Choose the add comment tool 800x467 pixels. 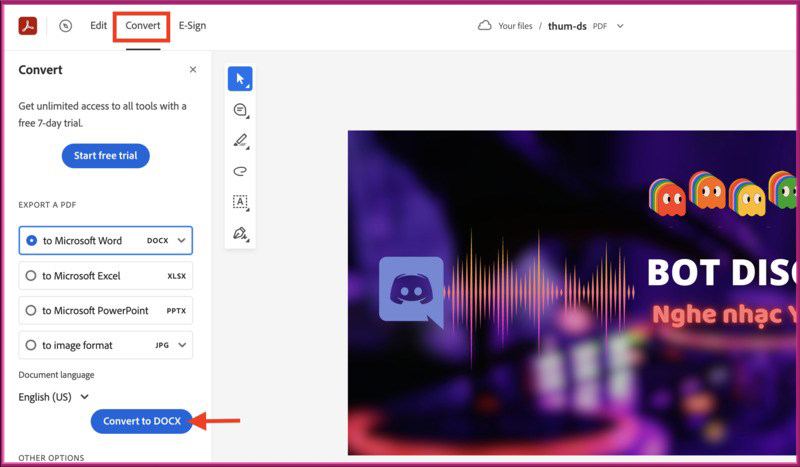tap(240, 110)
